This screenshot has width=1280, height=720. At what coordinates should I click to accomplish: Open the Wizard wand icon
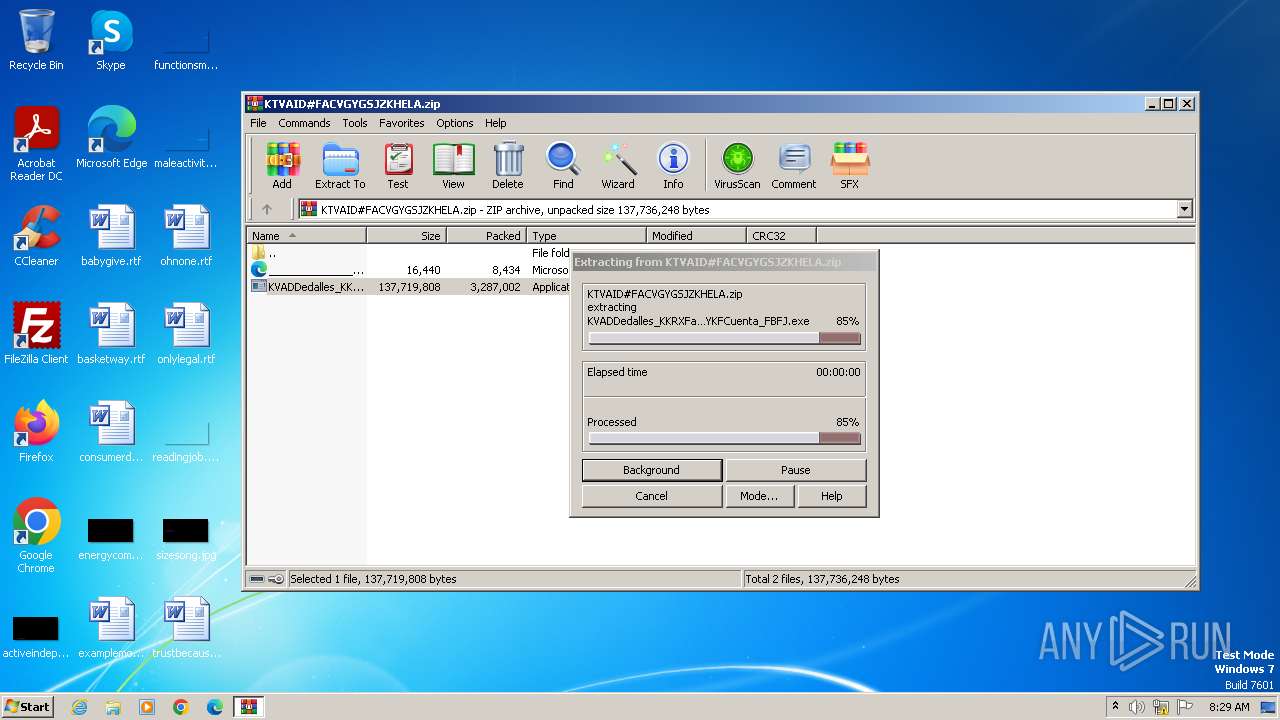[618, 165]
